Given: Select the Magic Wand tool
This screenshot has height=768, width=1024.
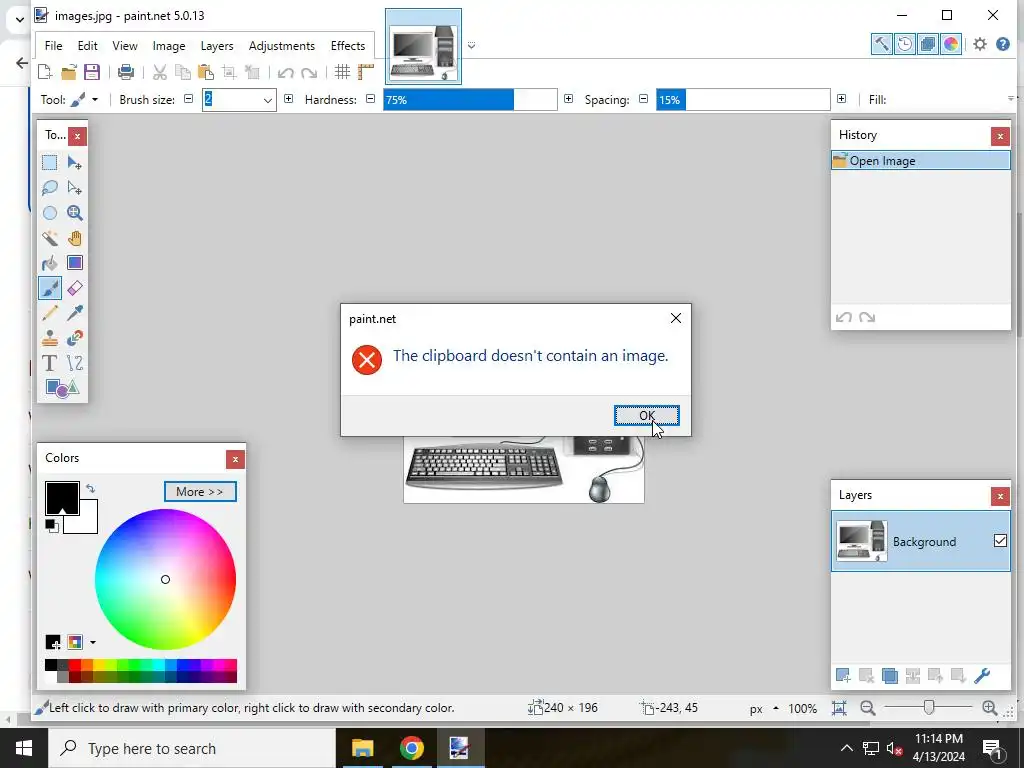Looking at the screenshot, I should (50, 238).
